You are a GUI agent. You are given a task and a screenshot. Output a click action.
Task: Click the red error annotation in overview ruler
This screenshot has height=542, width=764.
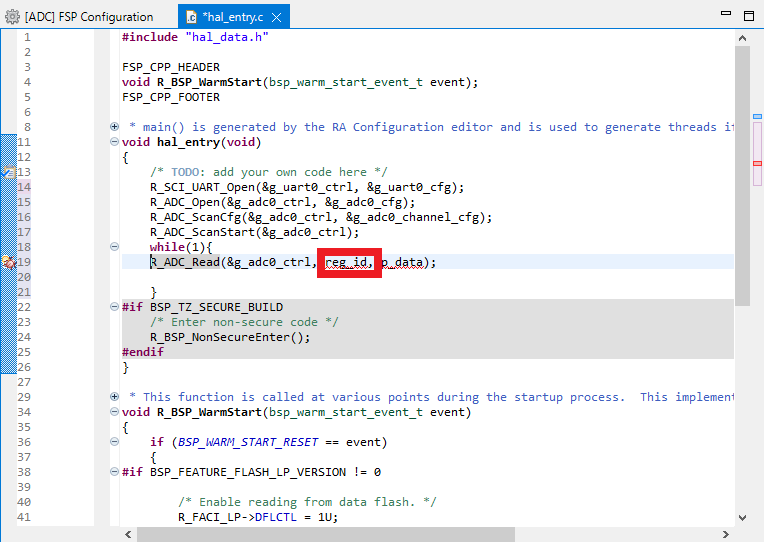(x=757, y=164)
